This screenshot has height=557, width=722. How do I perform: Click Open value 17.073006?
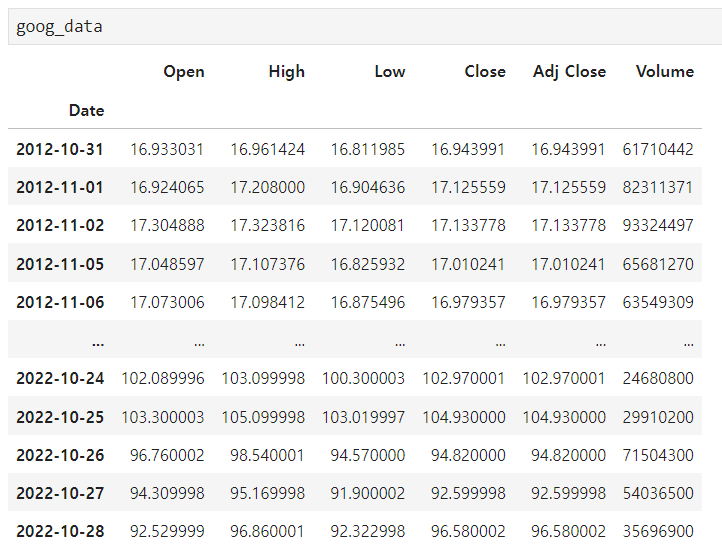pos(167,302)
